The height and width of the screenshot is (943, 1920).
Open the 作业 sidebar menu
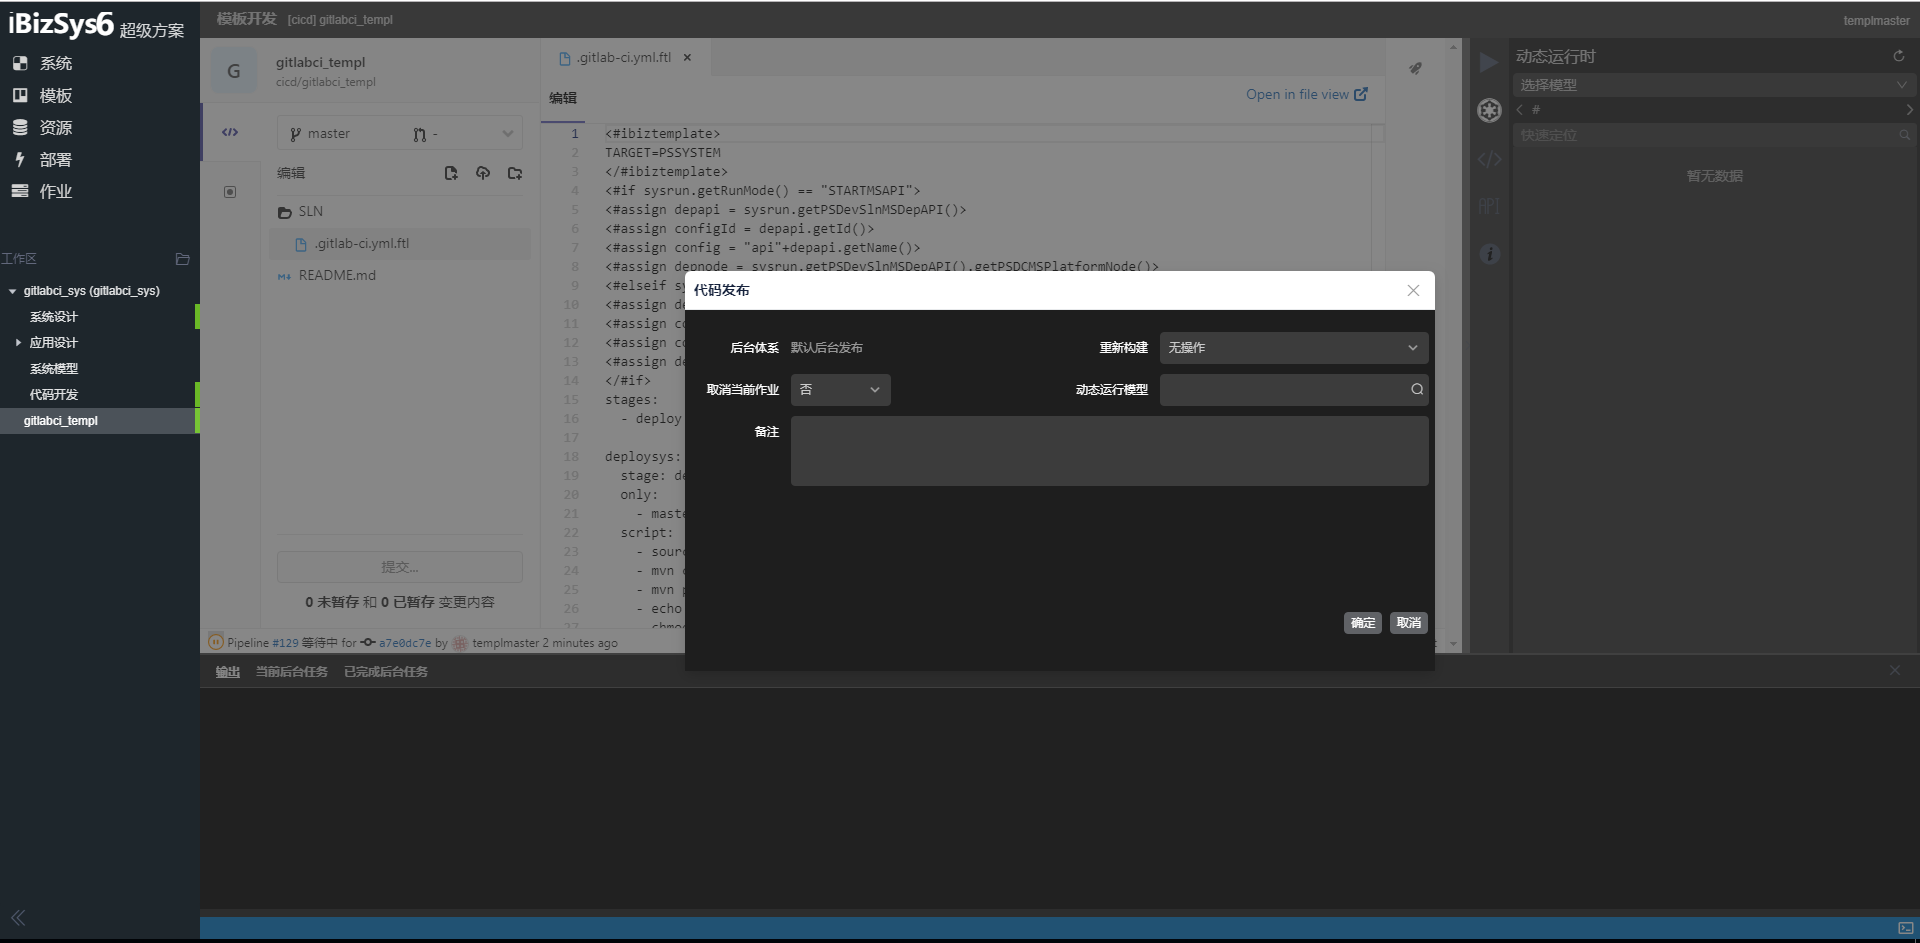pos(42,191)
